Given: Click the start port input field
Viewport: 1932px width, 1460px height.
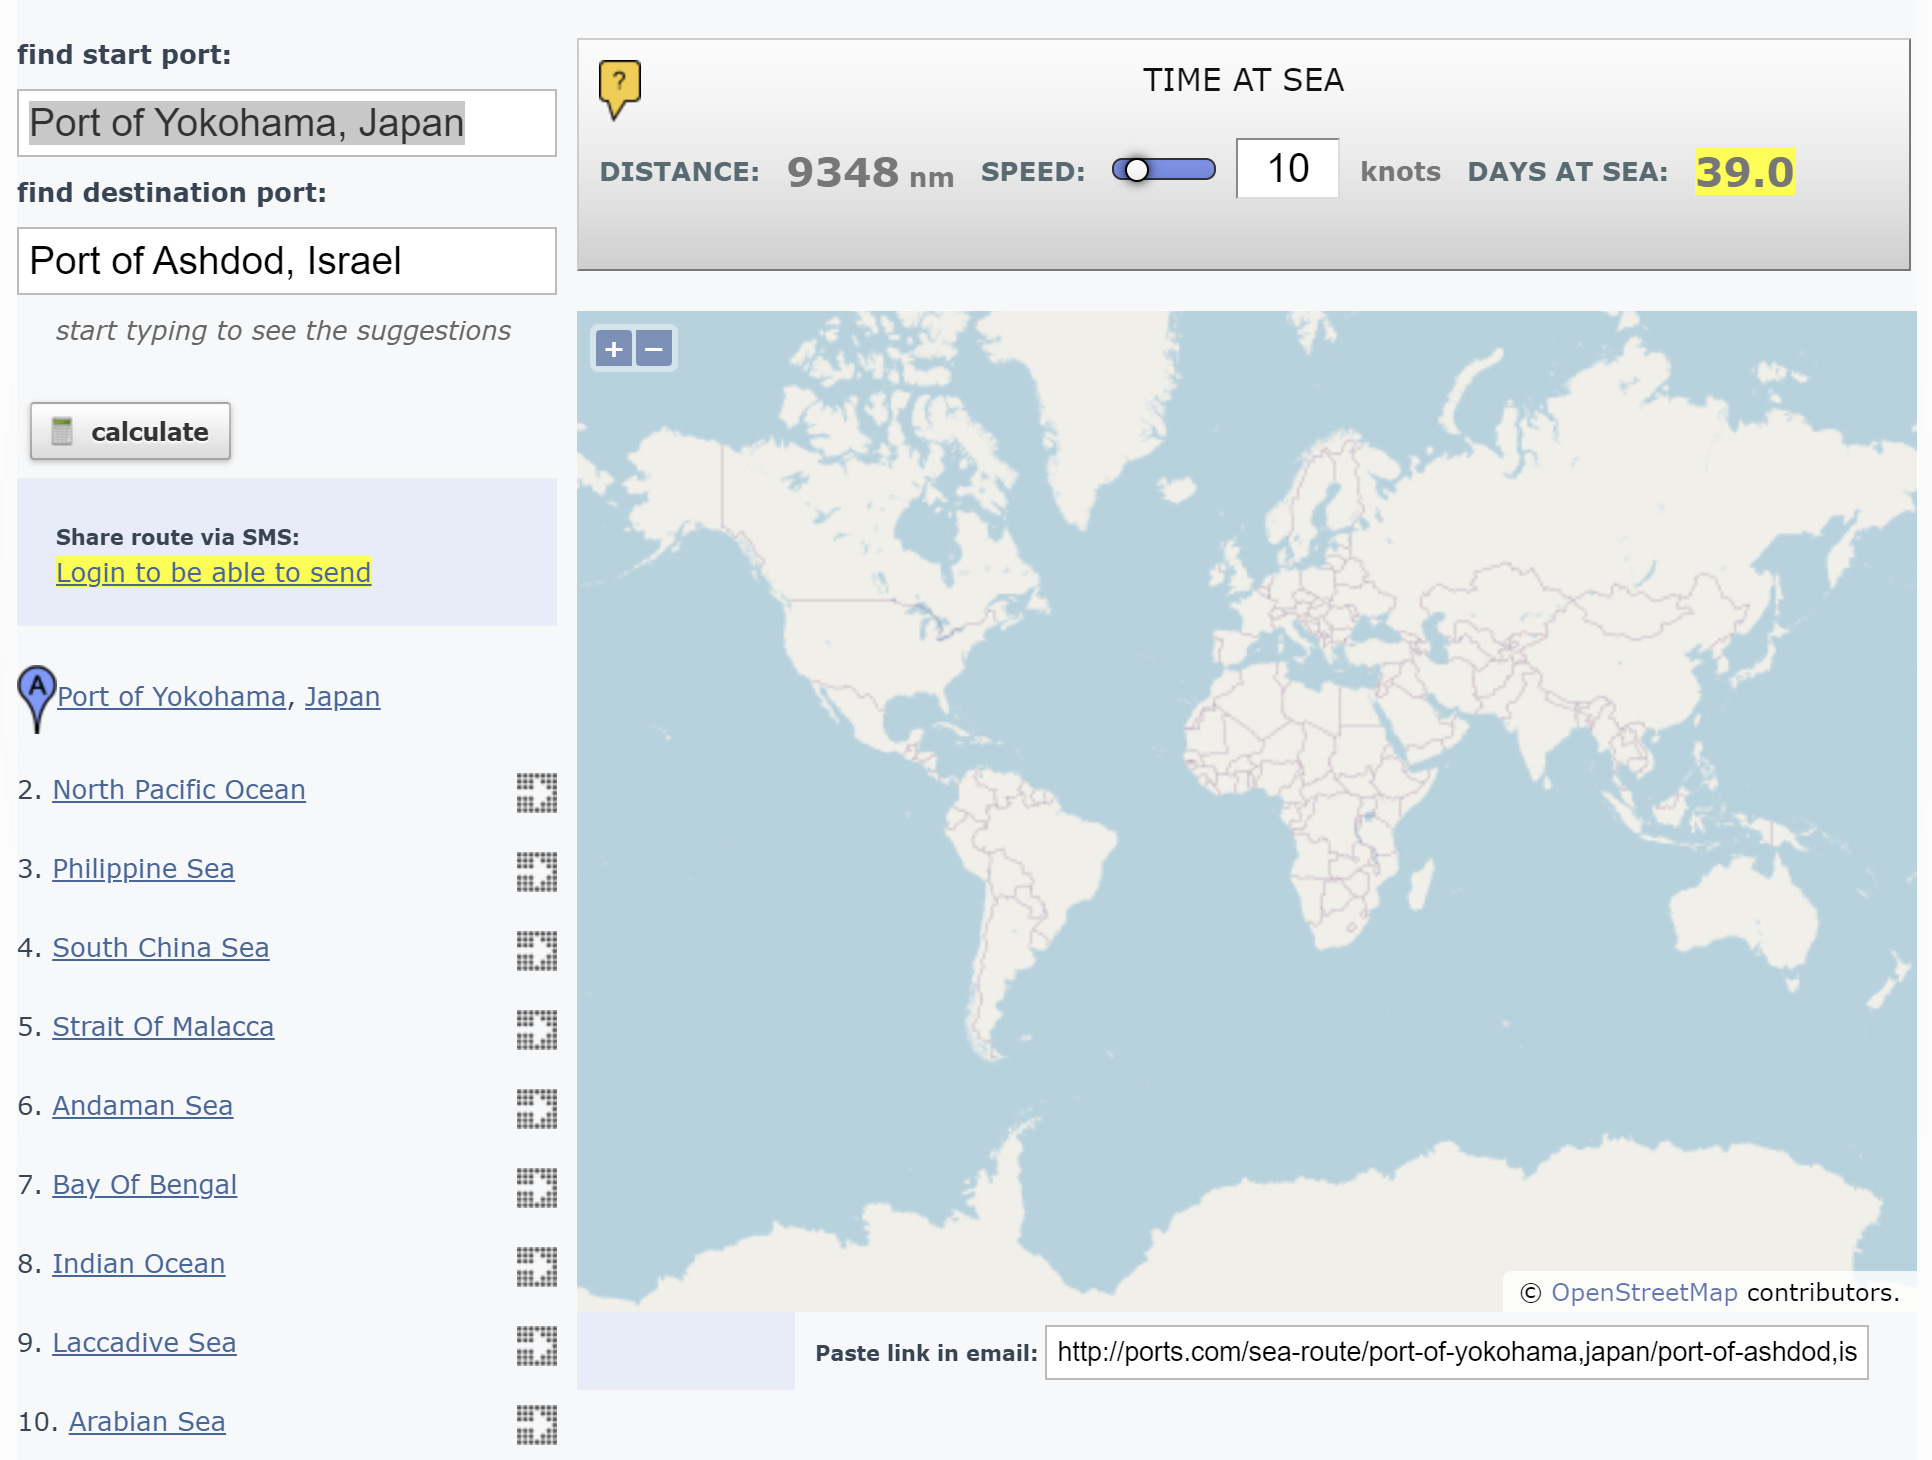Looking at the screenshot, I should click(287, 123).
